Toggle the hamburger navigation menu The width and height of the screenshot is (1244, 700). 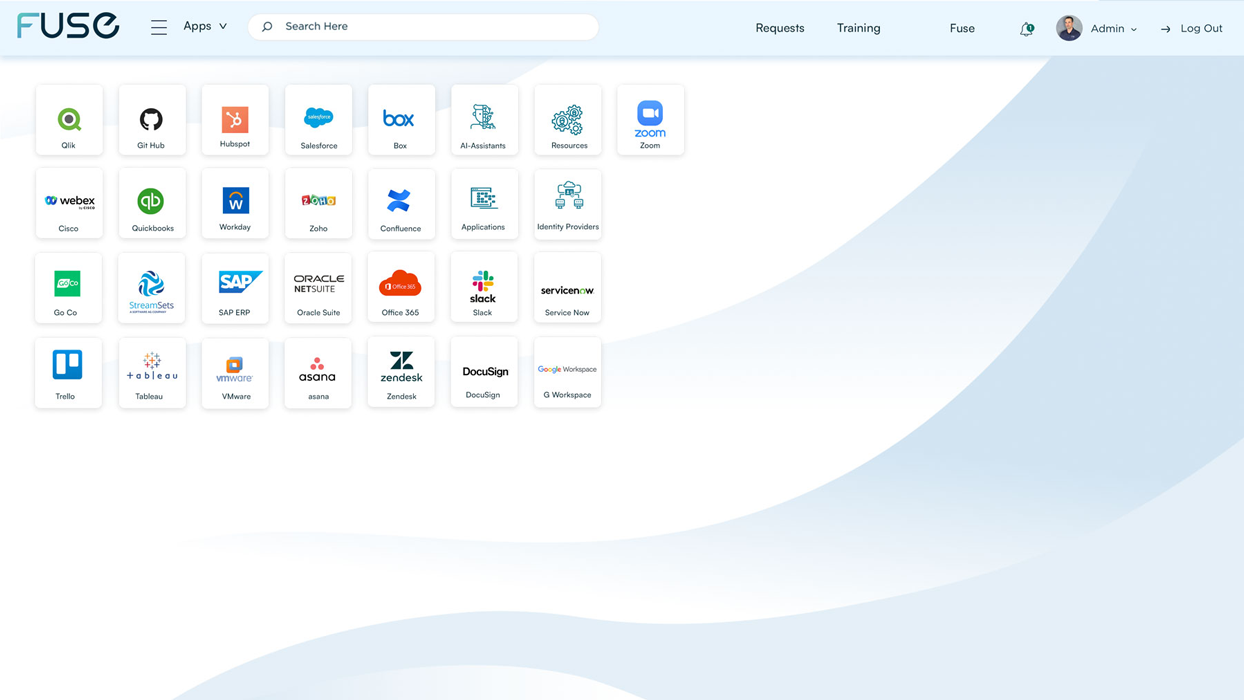(x=159, y=27)
